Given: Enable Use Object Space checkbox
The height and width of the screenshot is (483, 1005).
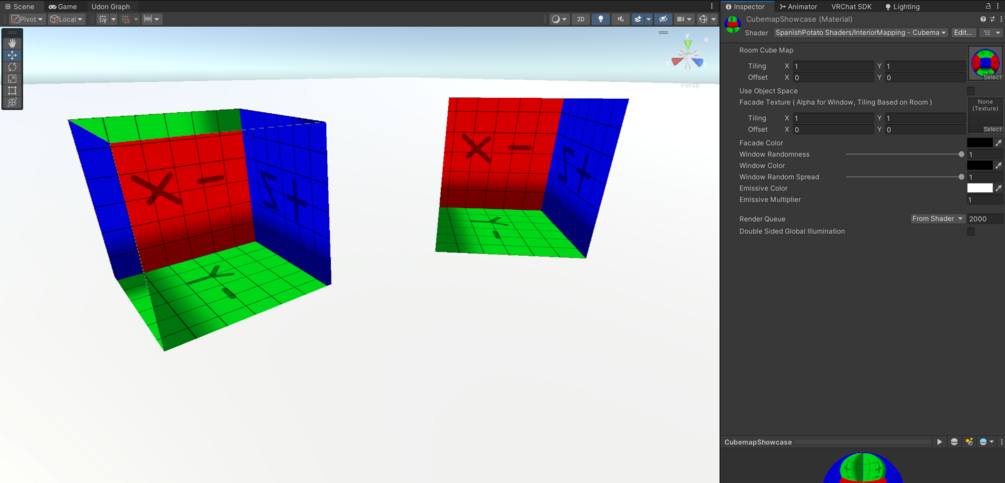Looking at the screenshot, I should [970, 91].
